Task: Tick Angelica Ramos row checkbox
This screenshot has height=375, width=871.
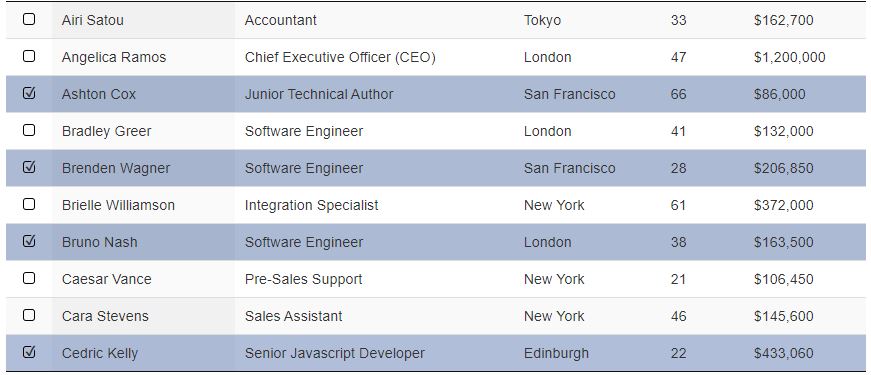Action: 29,56
